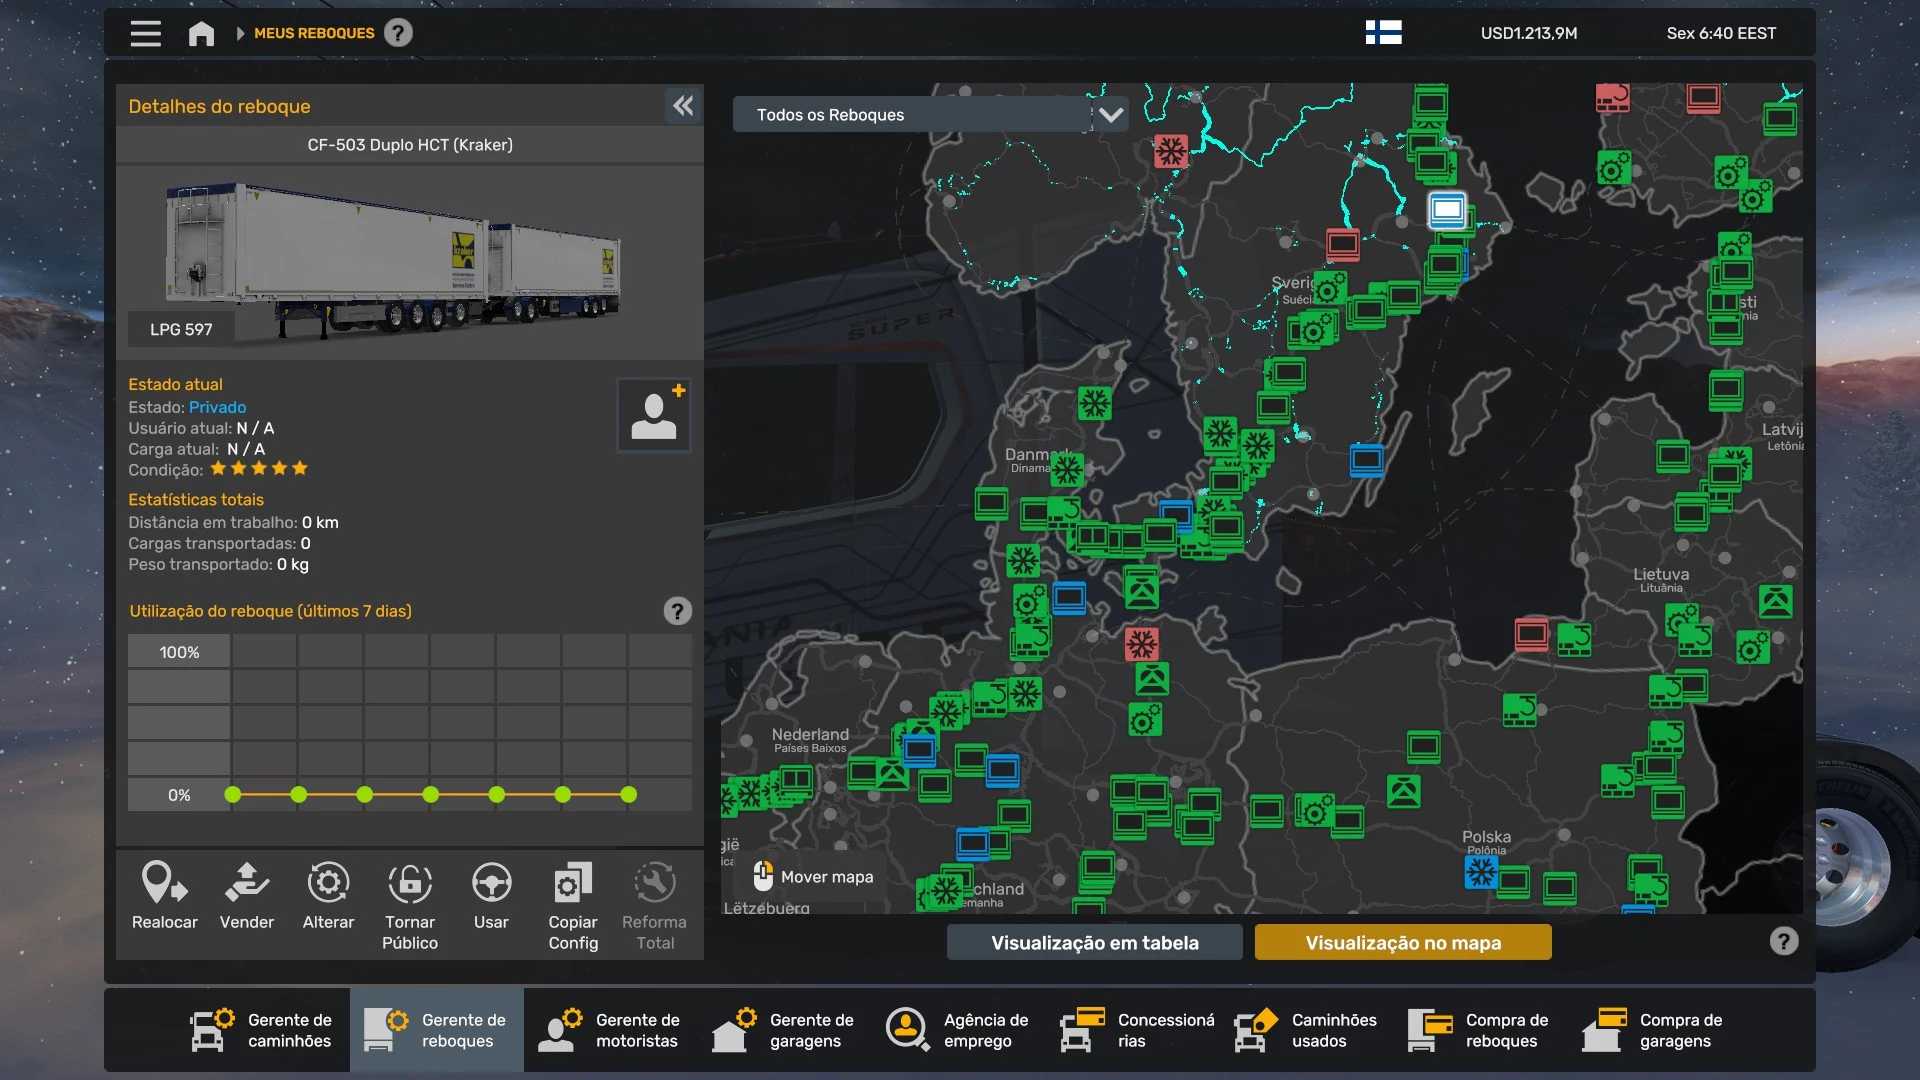Click the Tornar Público lock icon
Viewport: 1920px width, 1080px height.
[x=410, y=884]
